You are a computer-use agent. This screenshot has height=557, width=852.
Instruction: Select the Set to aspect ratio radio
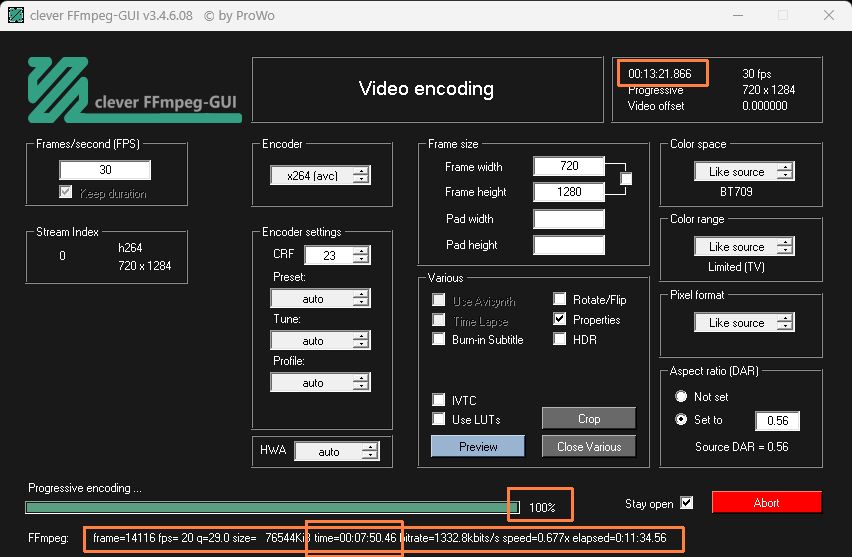click(x=681, y=420)
